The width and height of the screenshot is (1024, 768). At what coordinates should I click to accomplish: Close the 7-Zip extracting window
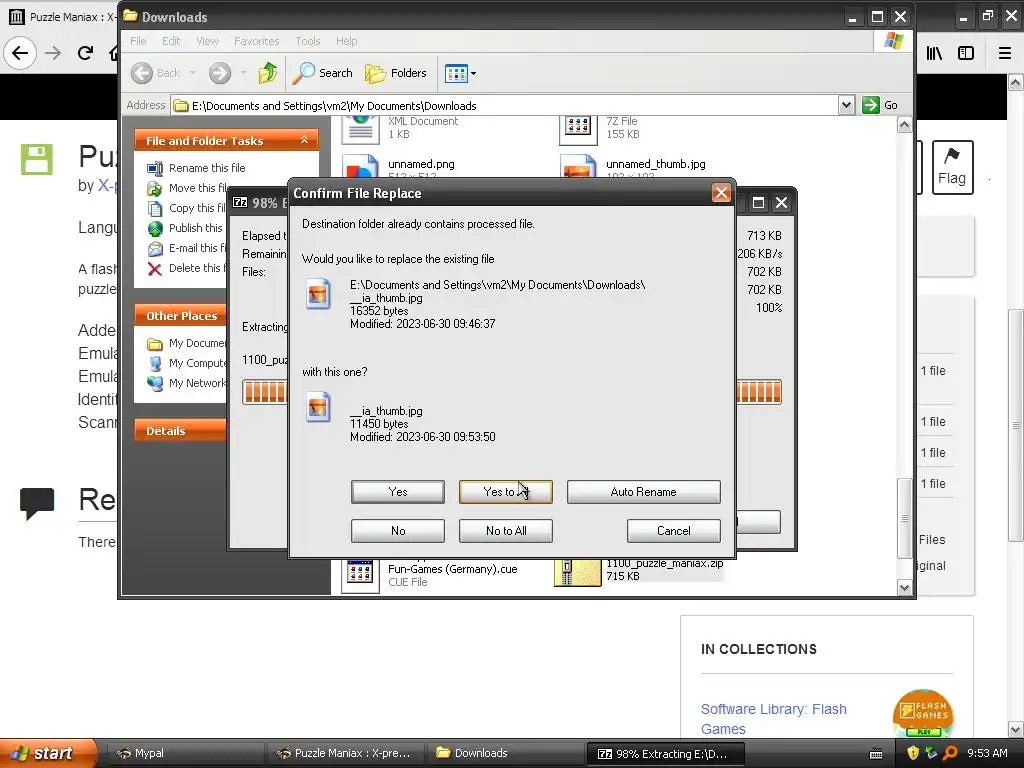point(781,202)
